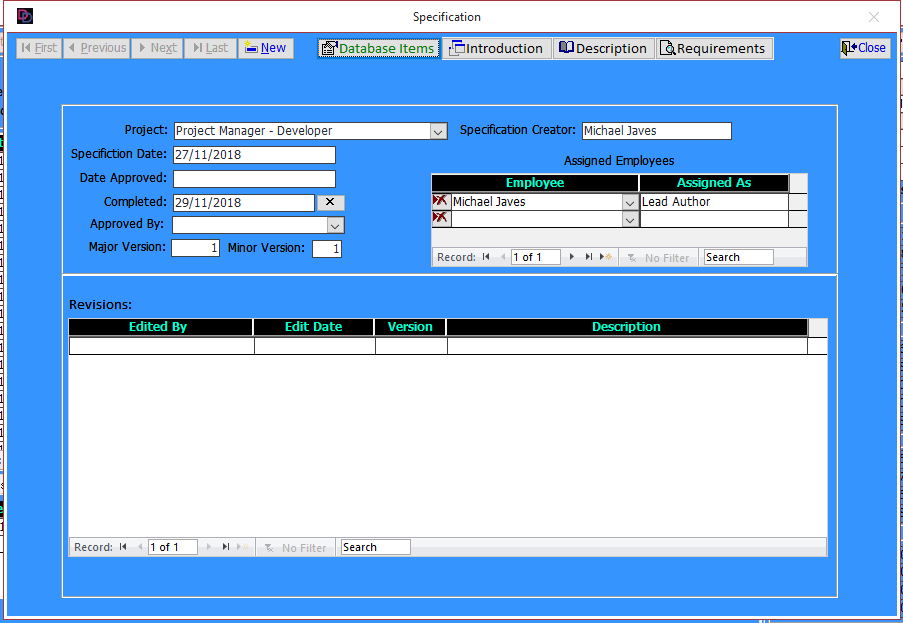Image resolution: width=903 pixels, height=623 pixels.
Task: Click record number box in Revisions navigator
Action: pos(173,548)
